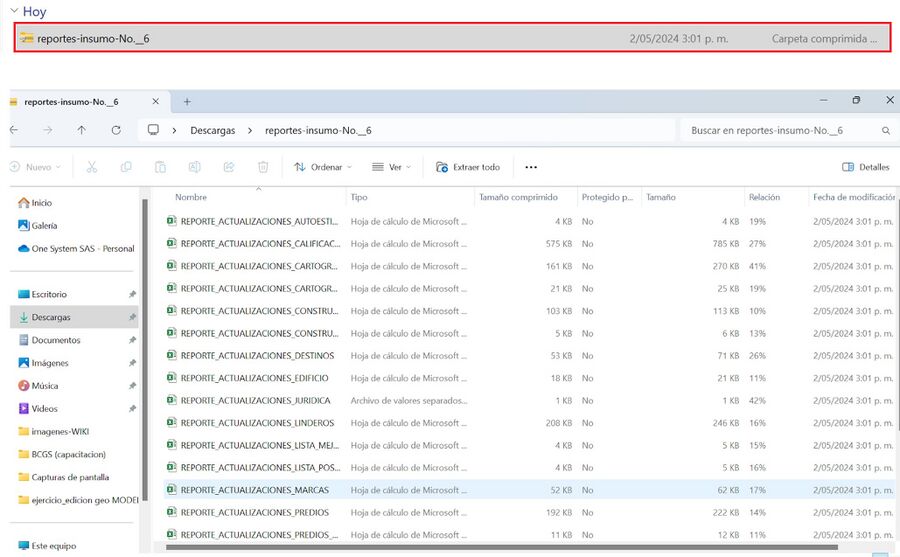Image resolution: width=900 pixels, height=557 pixels.
Task: Collapse the Hoy group chevron
Action: point(14,11)
